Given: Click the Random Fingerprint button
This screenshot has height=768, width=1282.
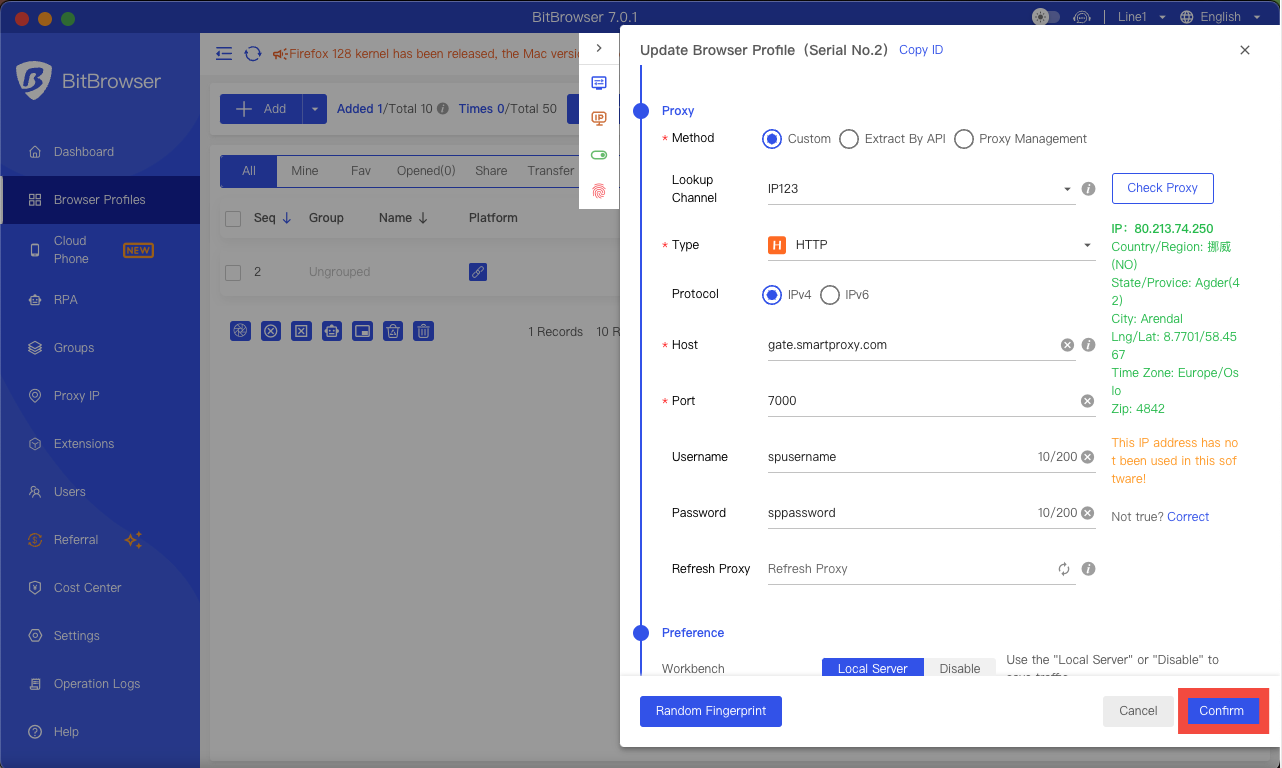Looking at the screenshot, I should [x=711, y=711].
